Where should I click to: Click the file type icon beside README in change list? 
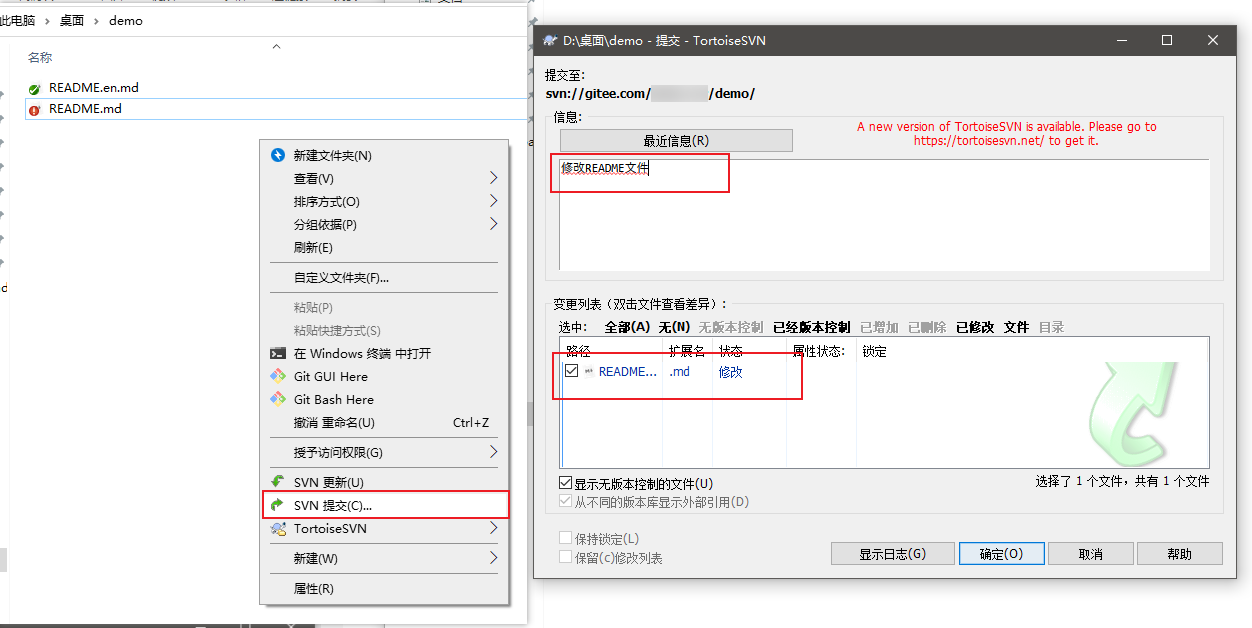pyautogui.click(x=589, y=372)
